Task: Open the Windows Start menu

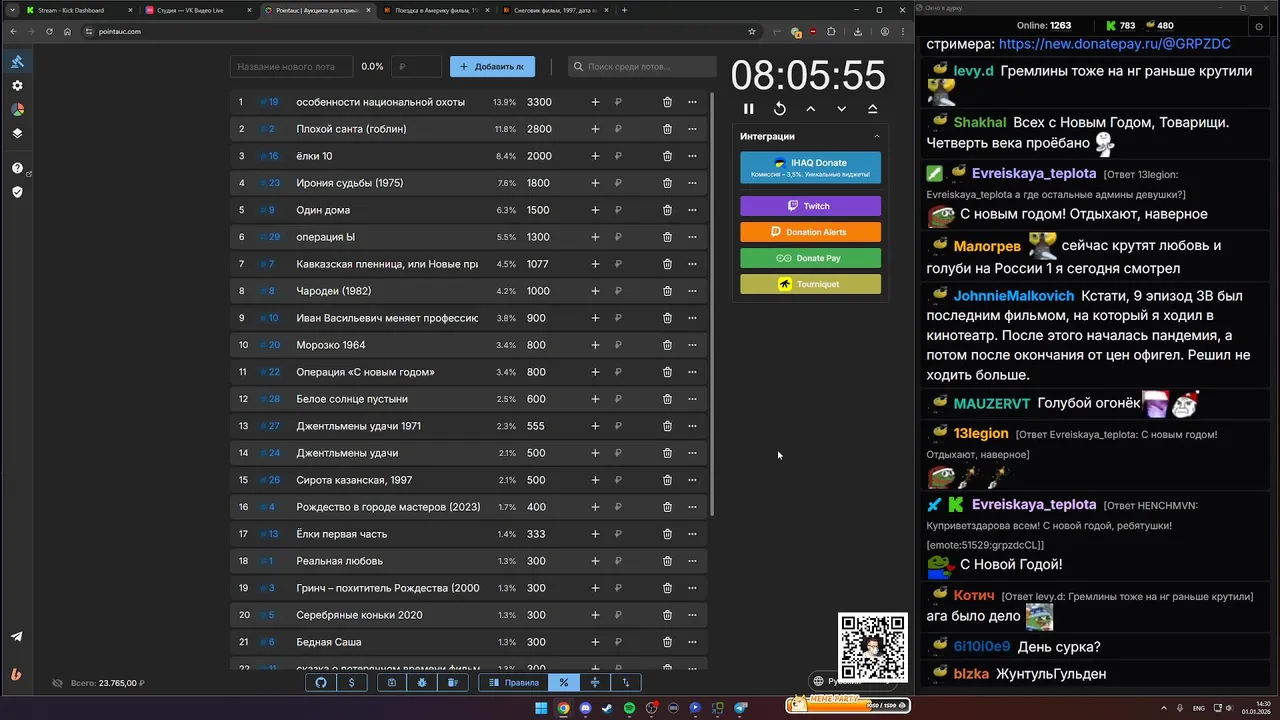Action: (x=541, y=708)
